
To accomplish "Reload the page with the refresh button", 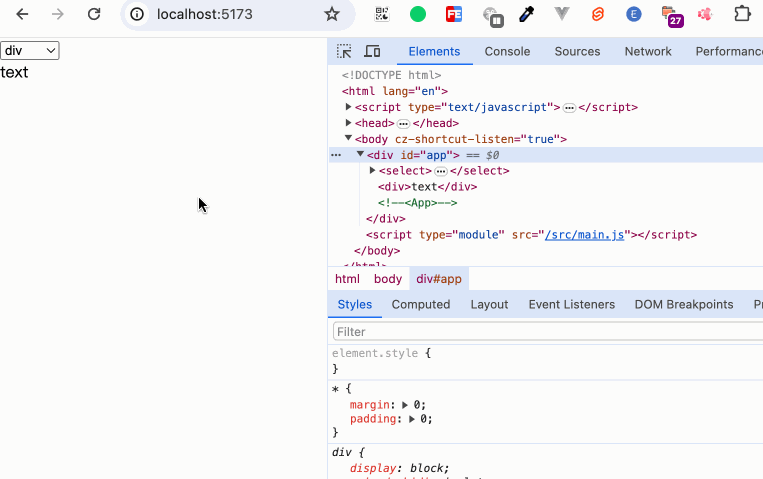I will [x=94, y=14].
